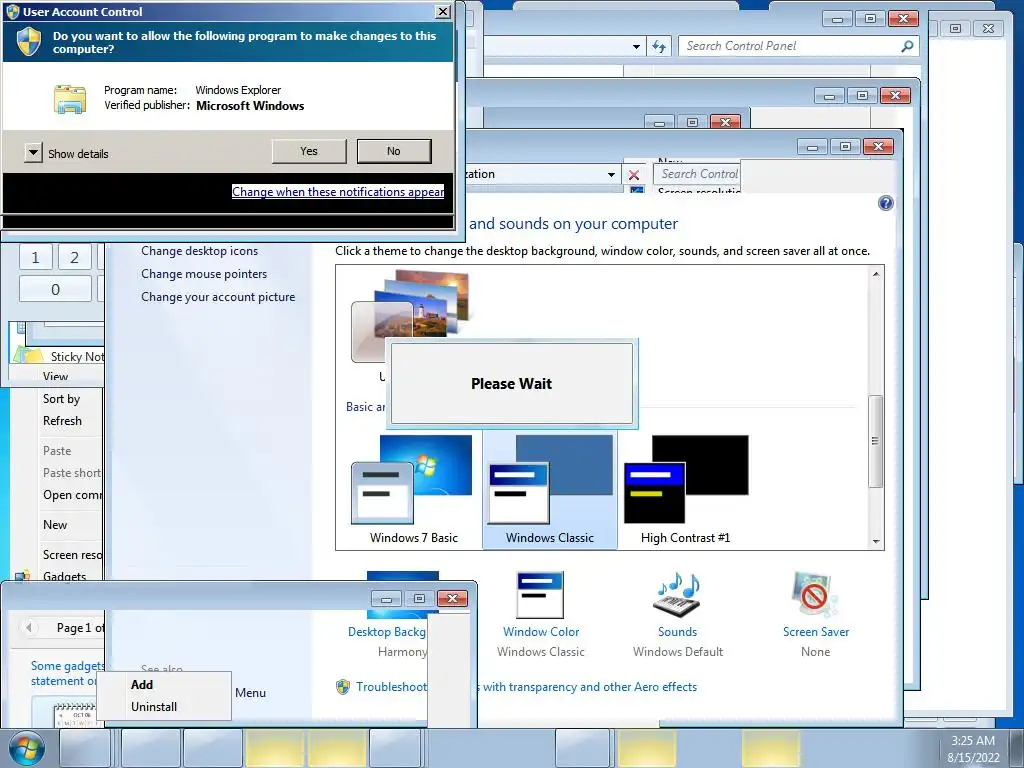Open the Start button orb
Image resolution: width=1024 pixels, height=768 pixels.
[x=26, y=748]
